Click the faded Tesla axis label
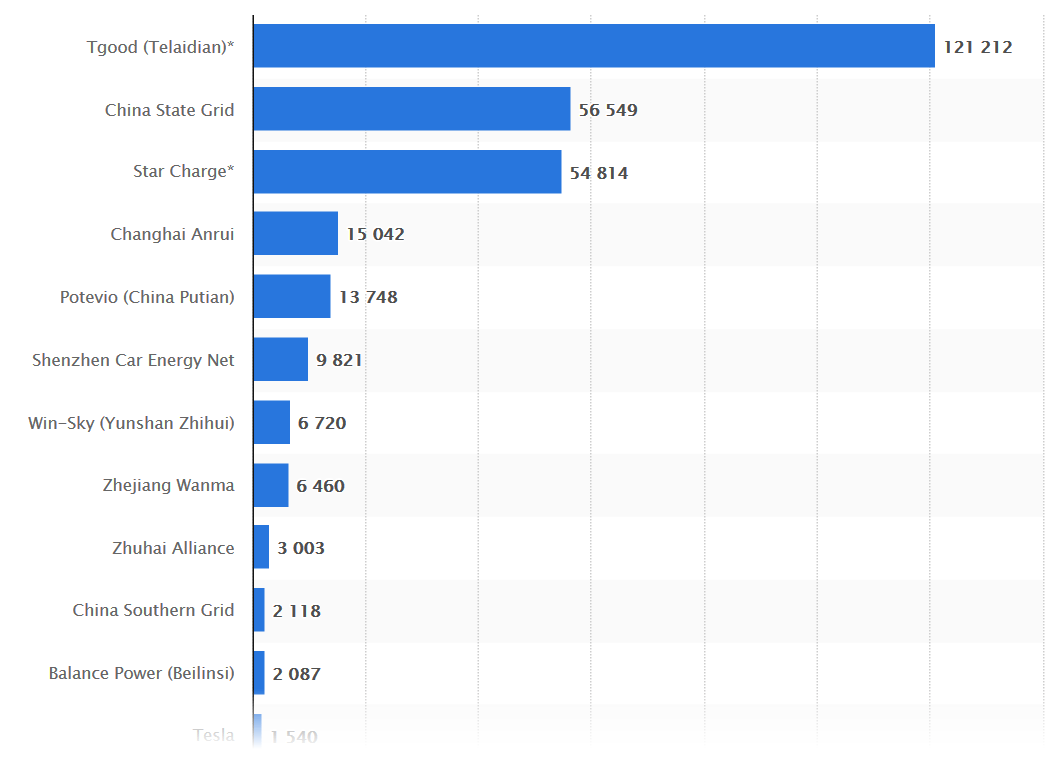 213,735
